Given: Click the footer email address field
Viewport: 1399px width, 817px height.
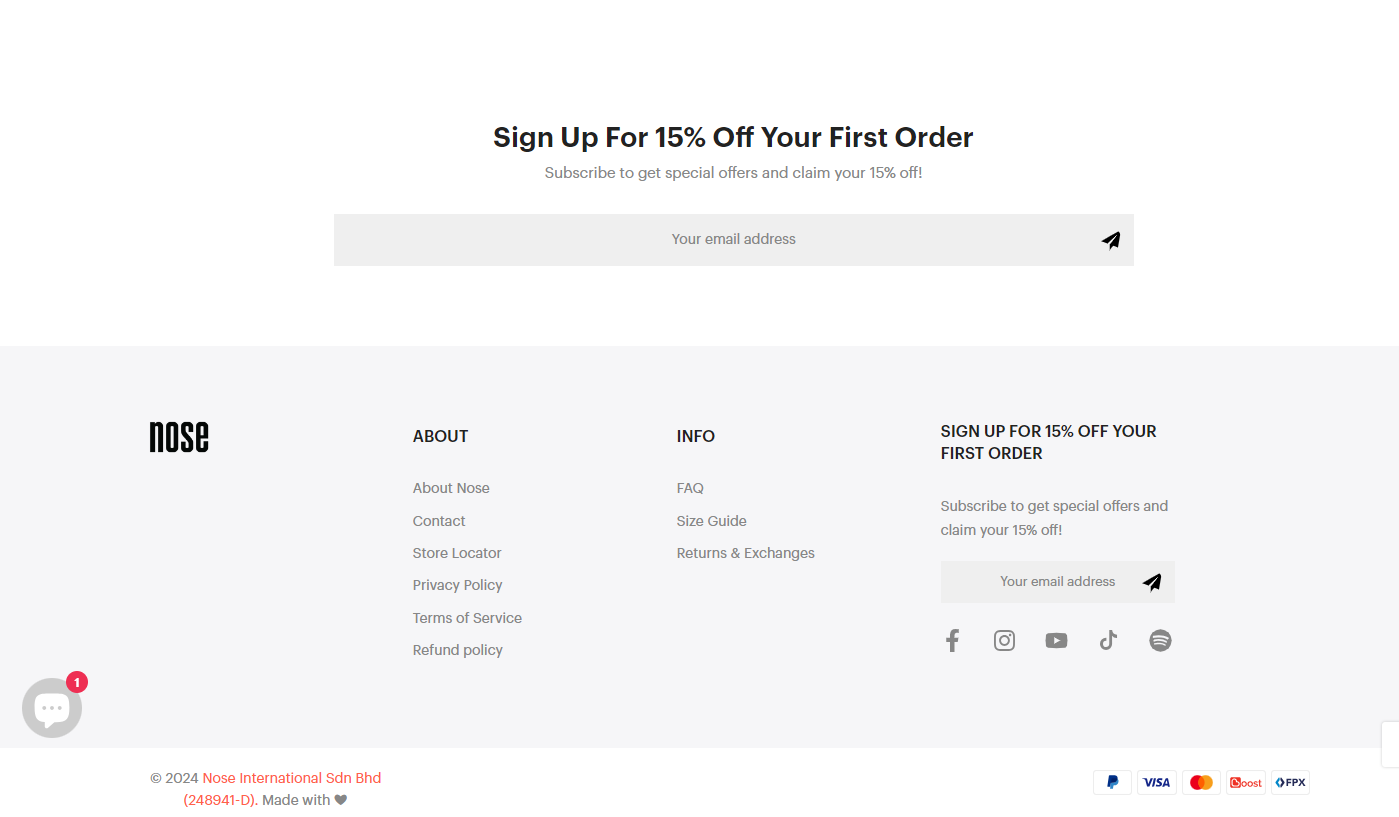Looking at the screenshot, I should pyautogui.click(x=1040, y=582).
